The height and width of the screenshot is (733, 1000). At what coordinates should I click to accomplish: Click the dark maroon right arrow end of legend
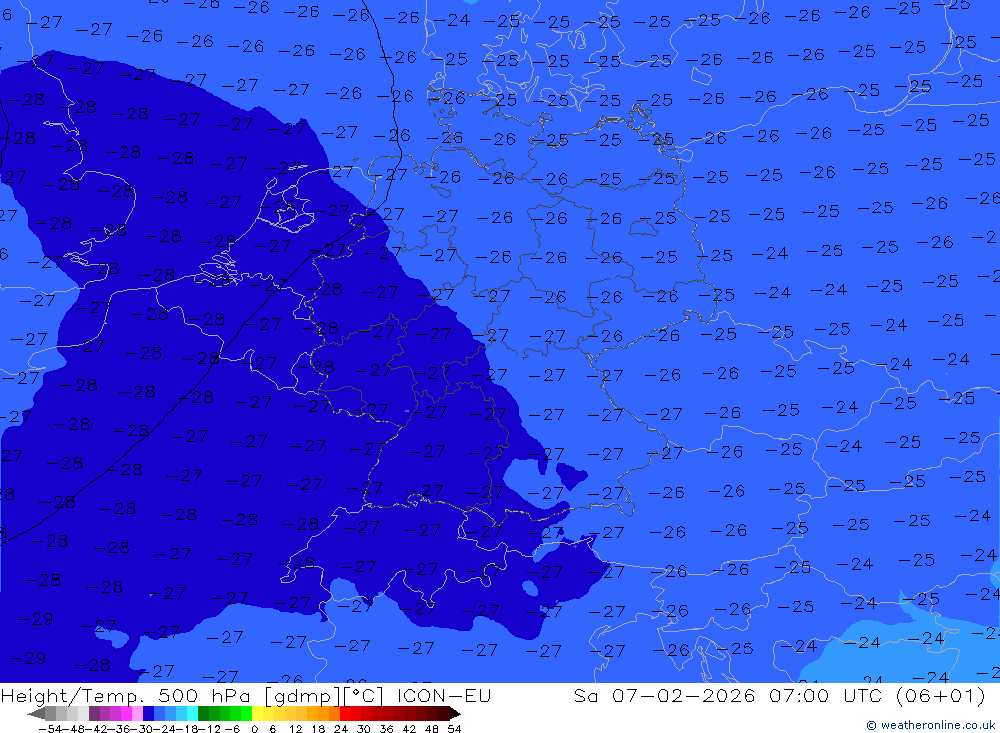pyautogui.click(x=455, y=713)
